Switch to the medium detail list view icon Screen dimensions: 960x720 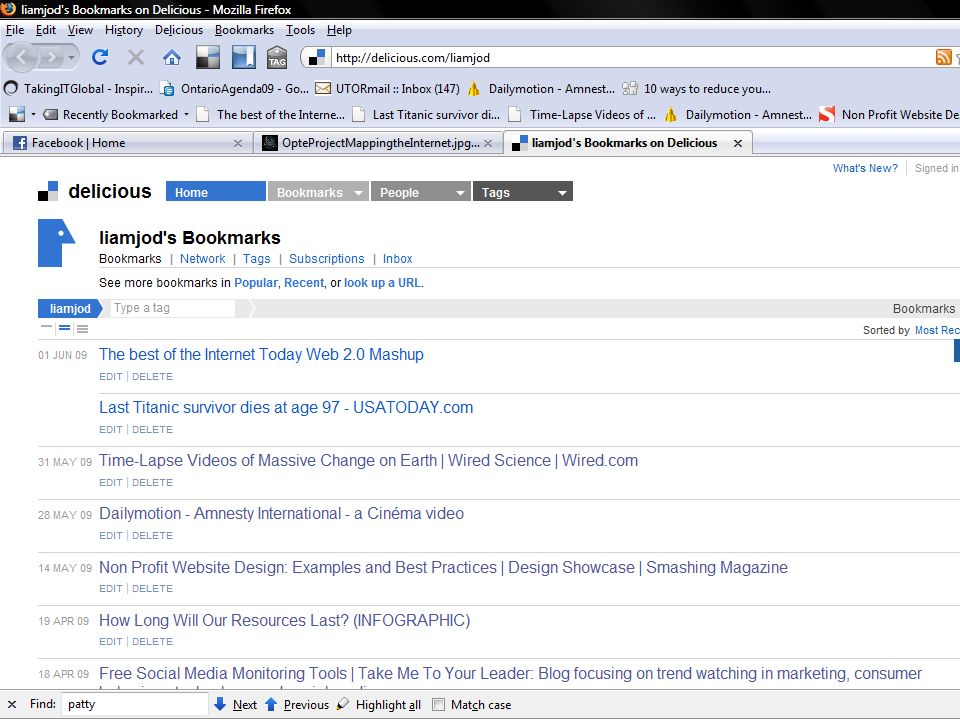(x=64, y=328)
